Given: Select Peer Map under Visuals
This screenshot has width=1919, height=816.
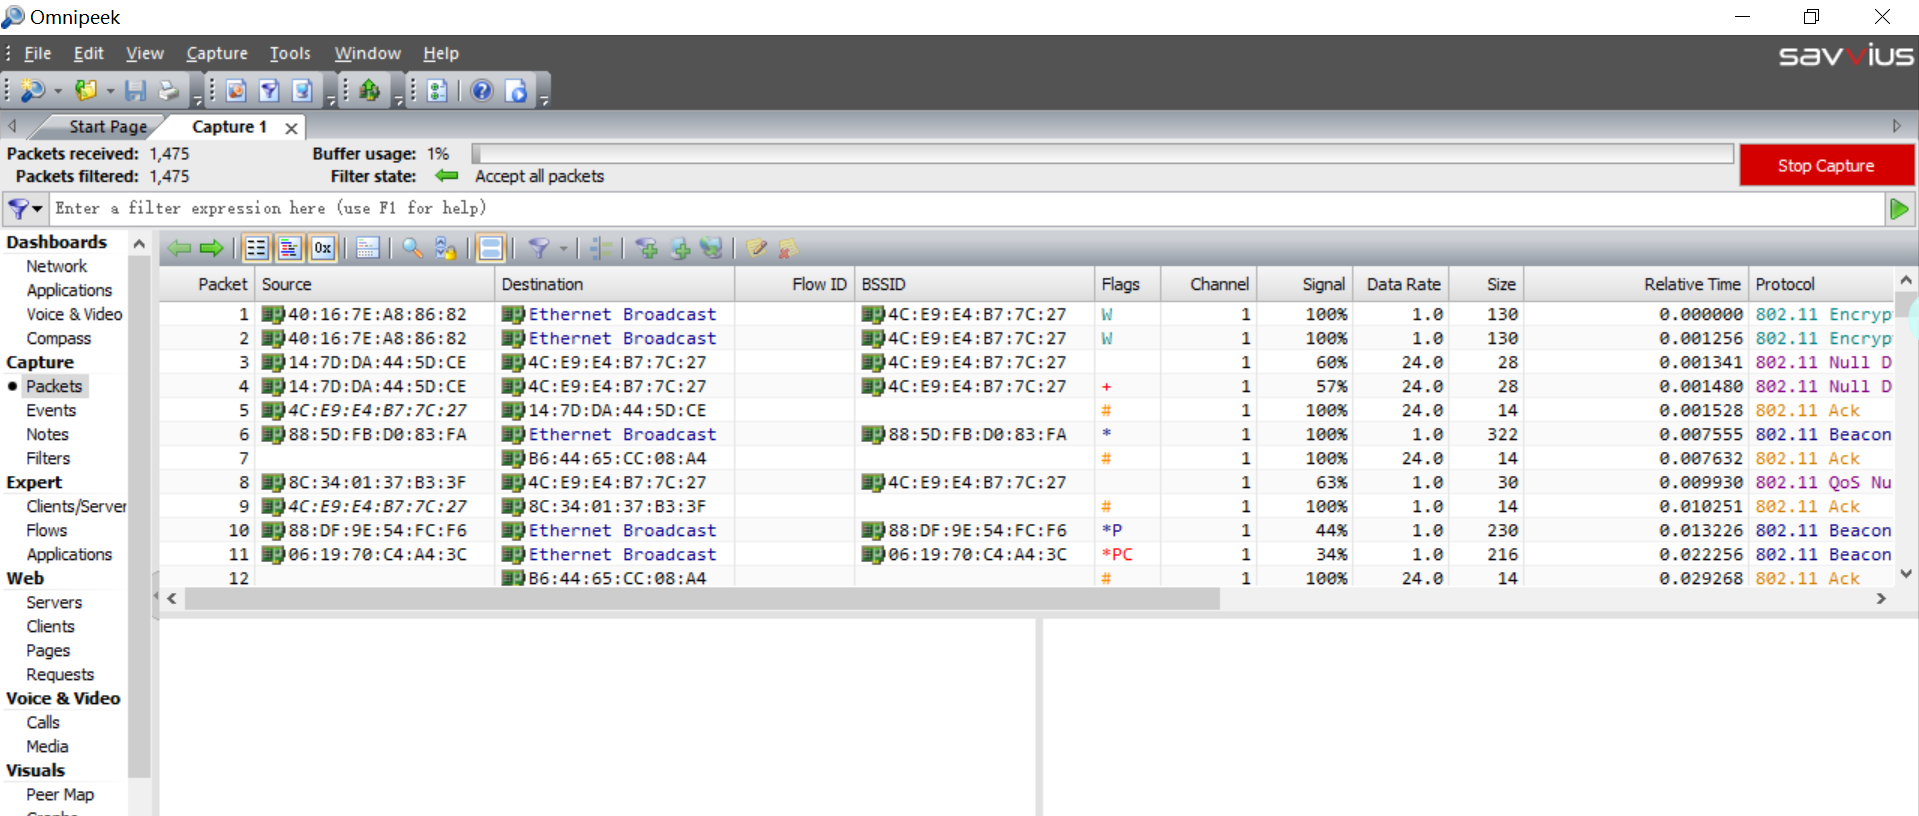Looking at the screenshot, I should [x=60, y=794].
